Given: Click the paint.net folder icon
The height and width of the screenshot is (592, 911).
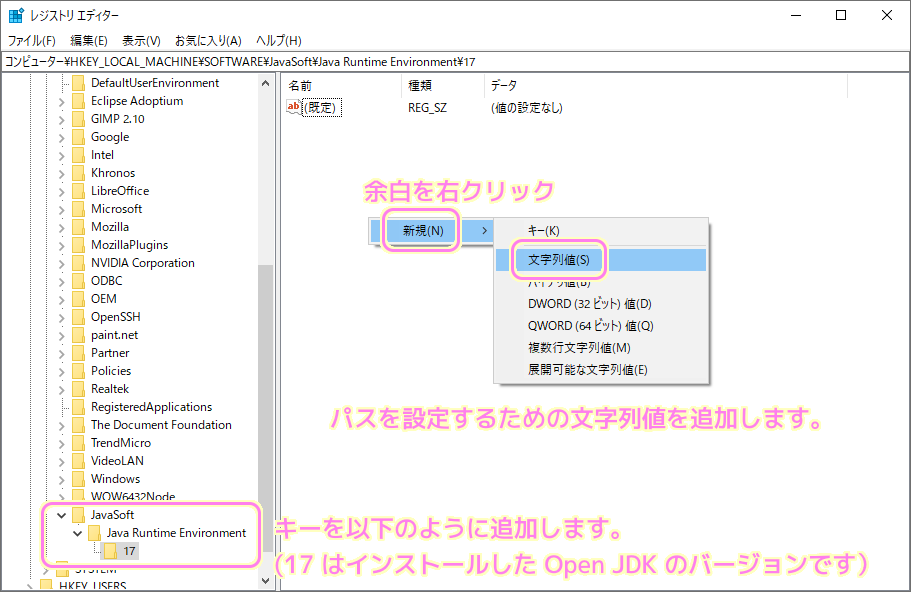Looking at the screenshot, I should coord(78,335).
